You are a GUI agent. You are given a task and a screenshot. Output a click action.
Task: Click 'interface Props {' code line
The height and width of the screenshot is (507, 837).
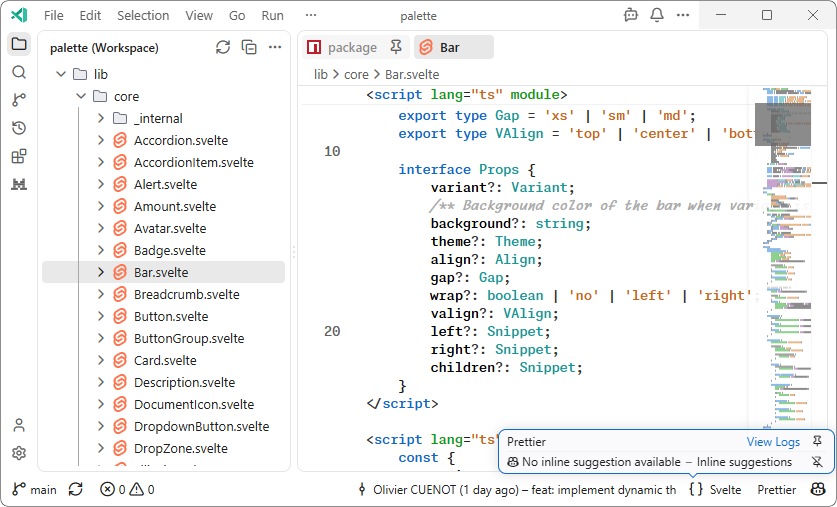point(467,170)
